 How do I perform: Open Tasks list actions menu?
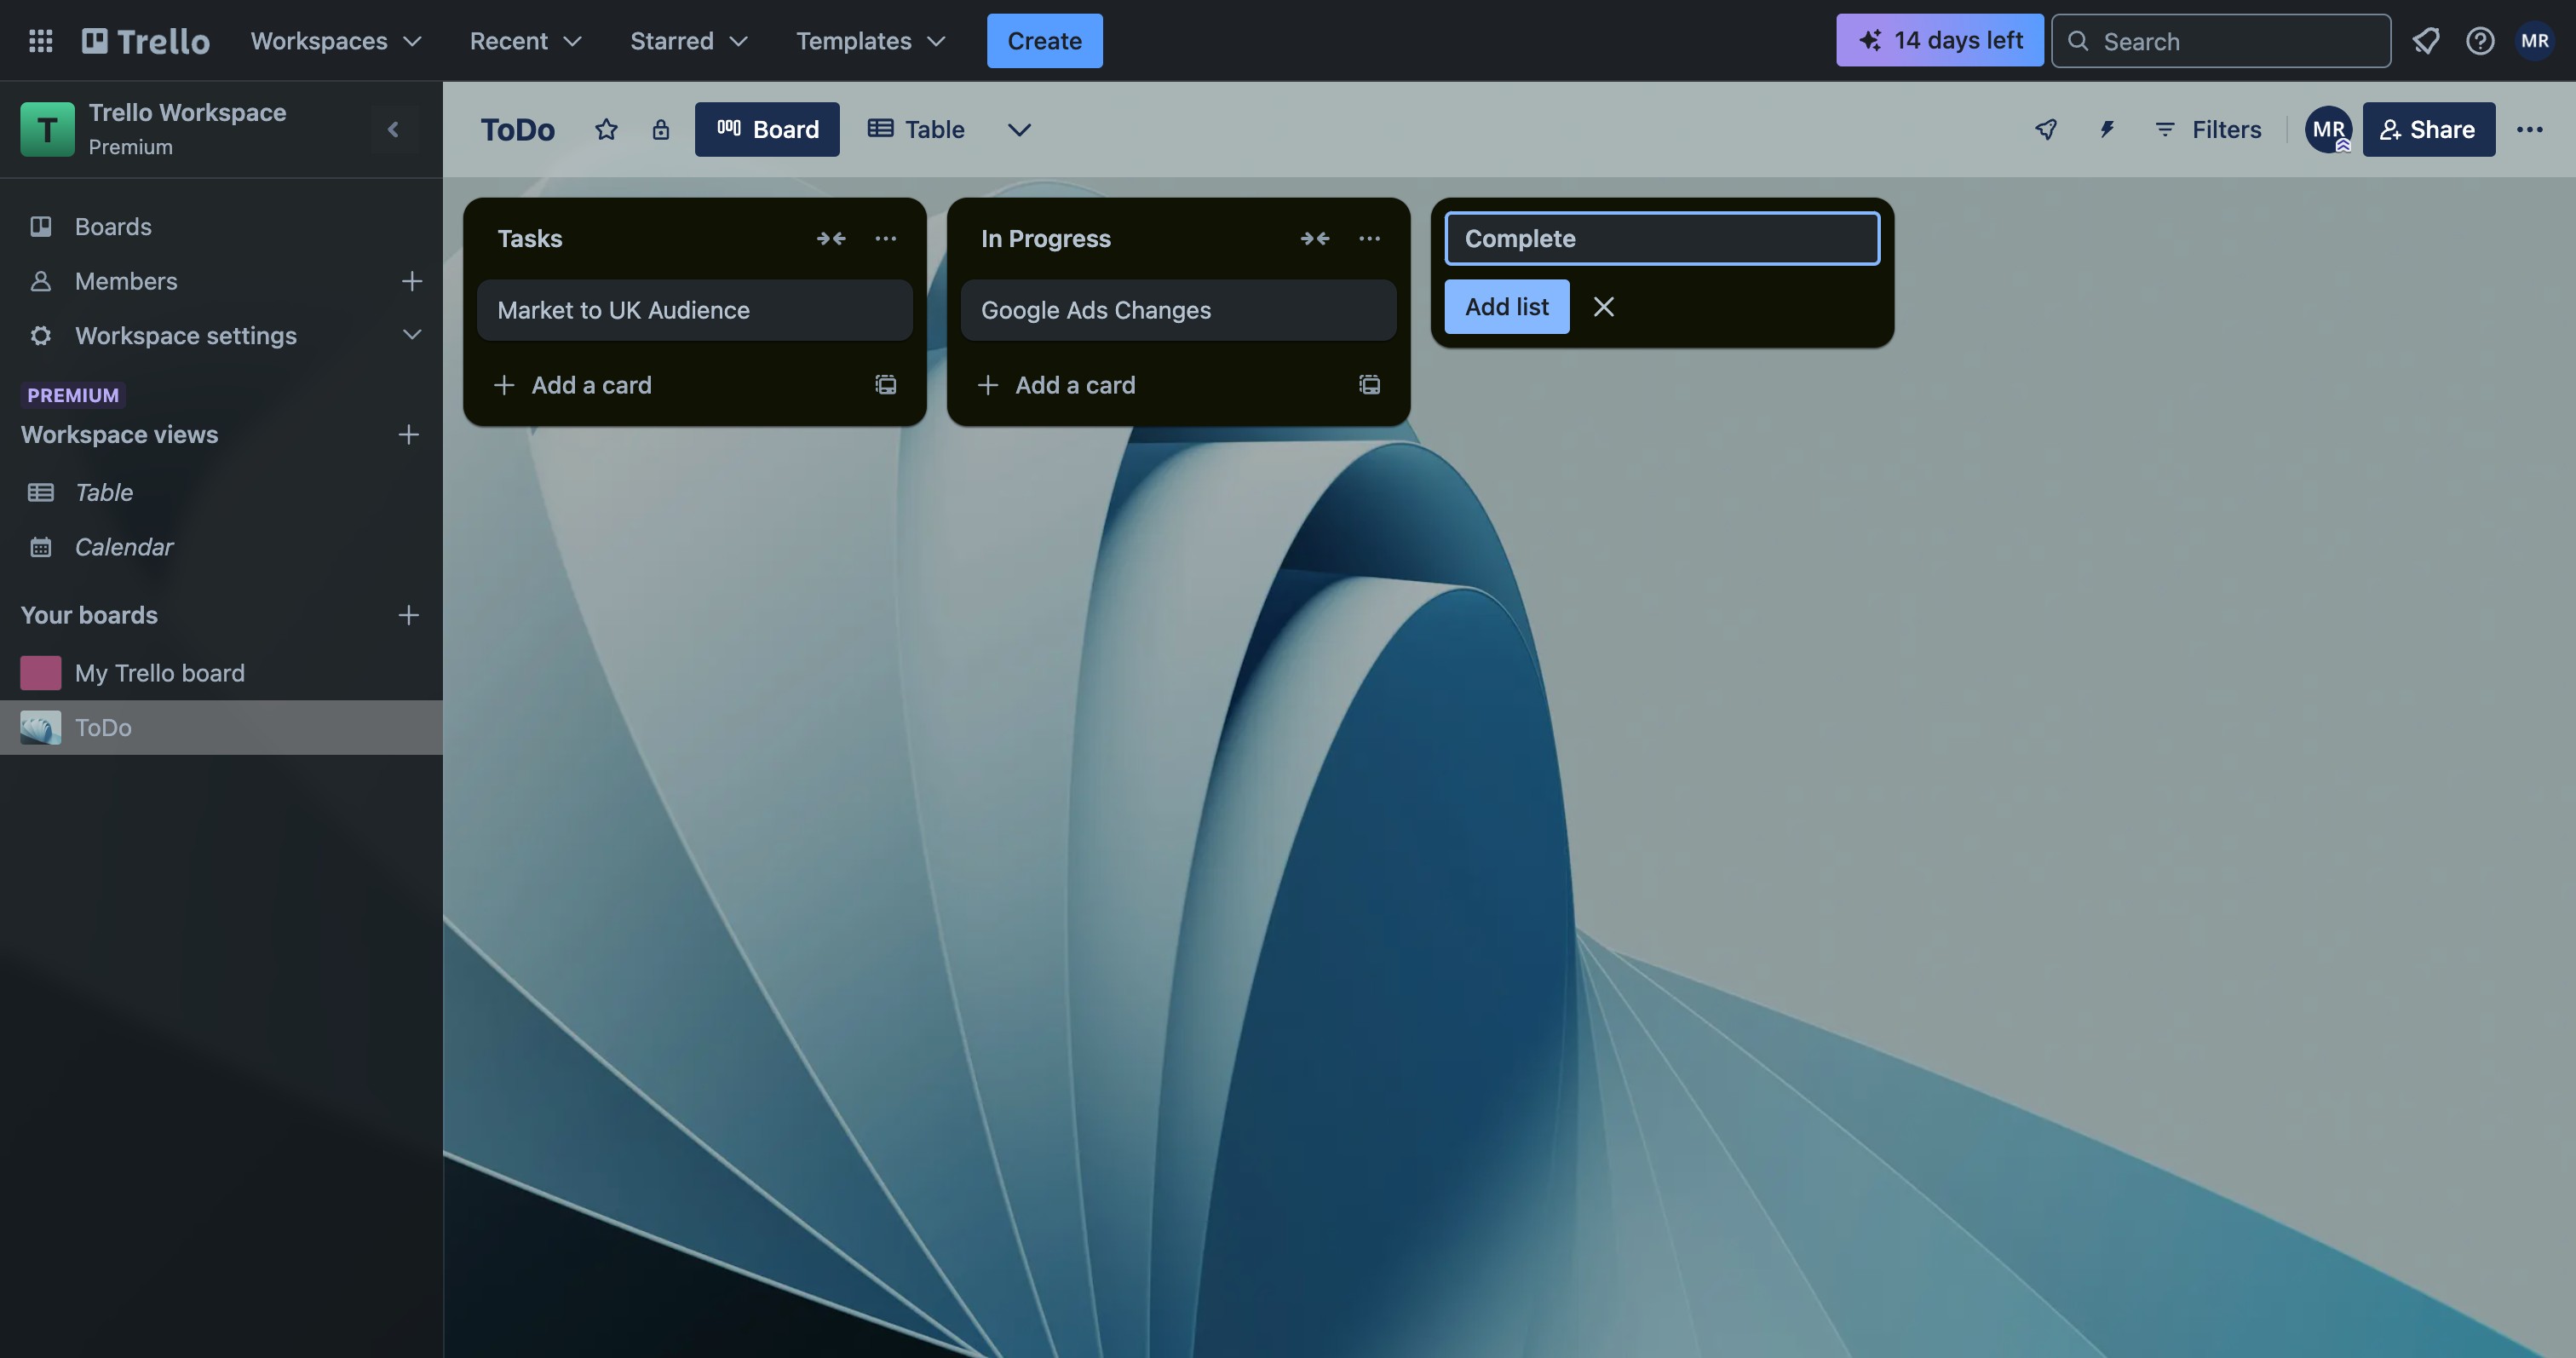(x=886, y=238)
